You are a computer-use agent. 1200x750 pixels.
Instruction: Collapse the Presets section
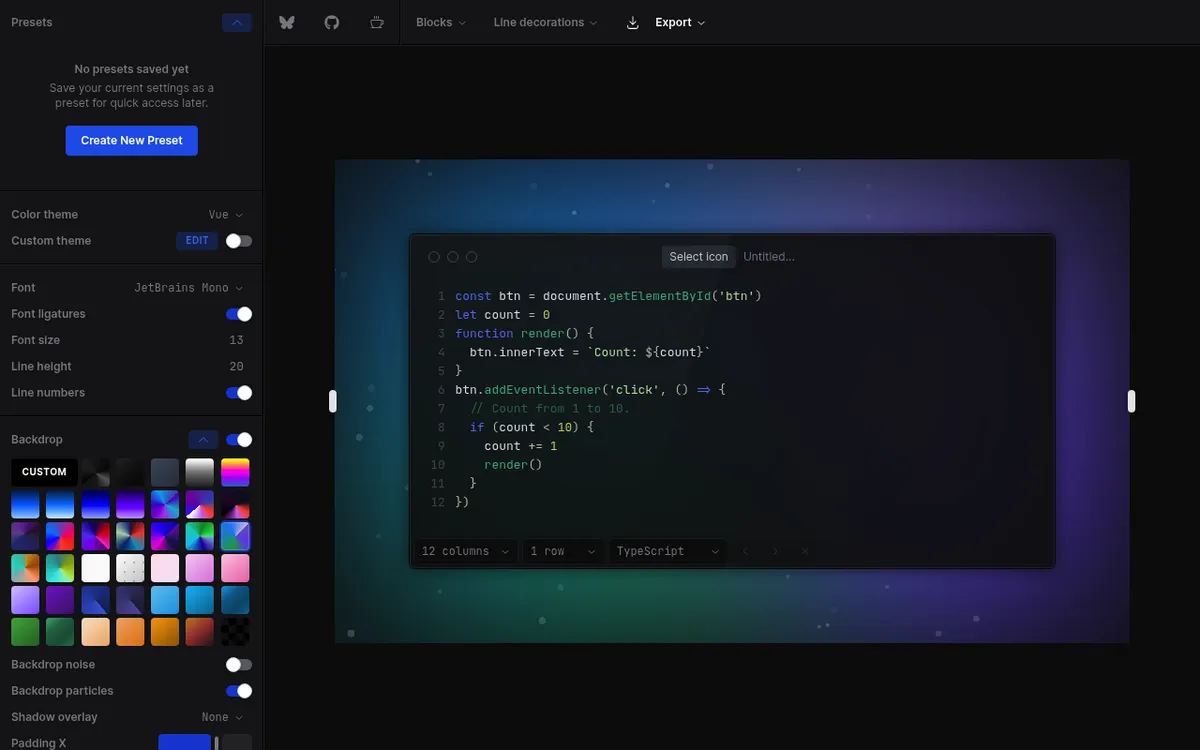(x=237, y=22)
